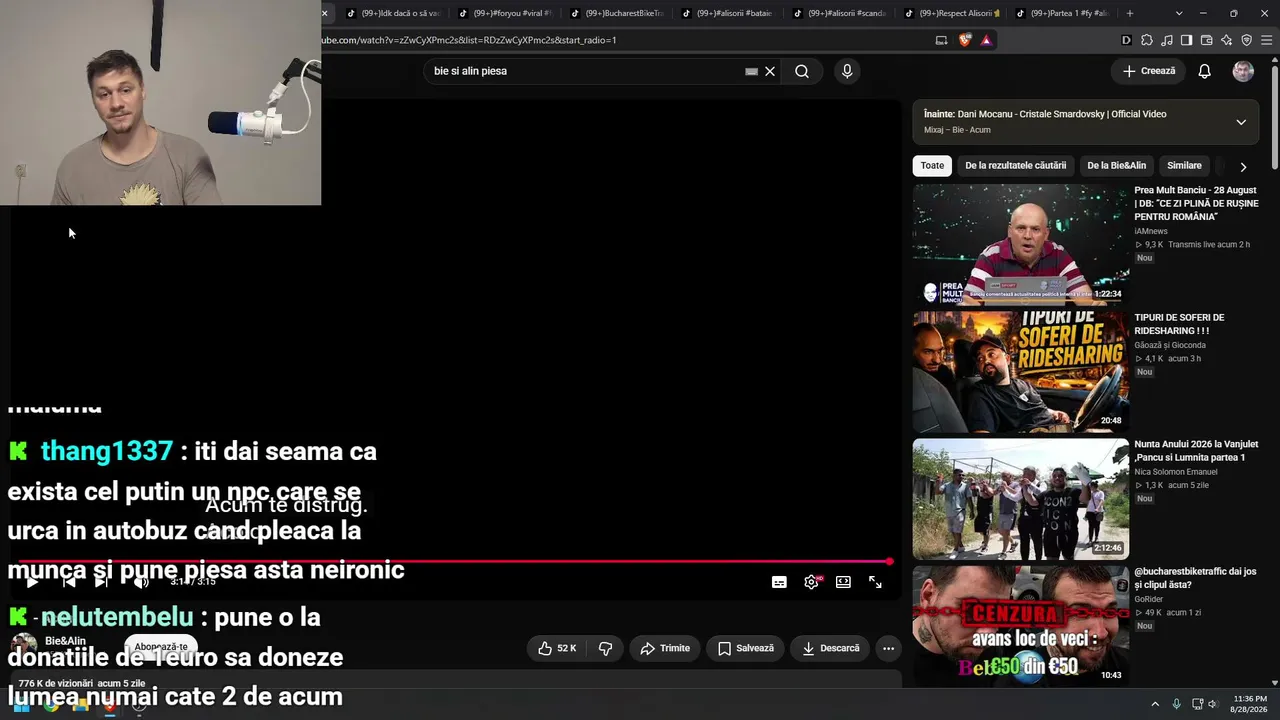Download video with Descarcă button

[831, 648]
